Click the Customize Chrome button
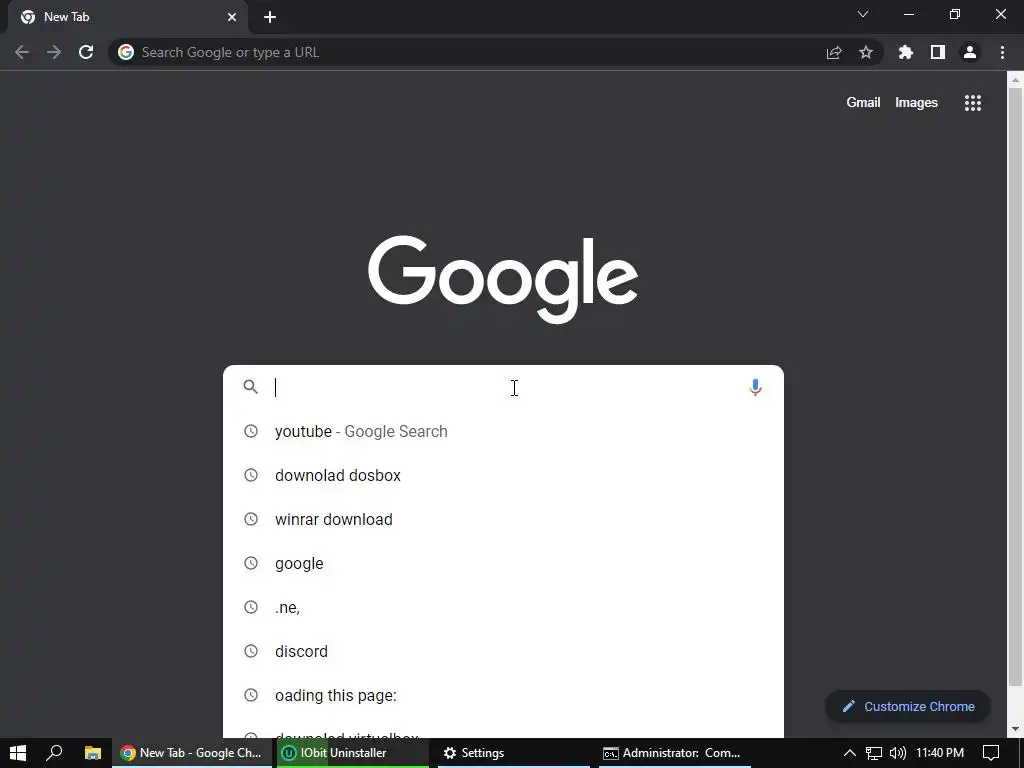1024x768 pixels. click(908, 706)
